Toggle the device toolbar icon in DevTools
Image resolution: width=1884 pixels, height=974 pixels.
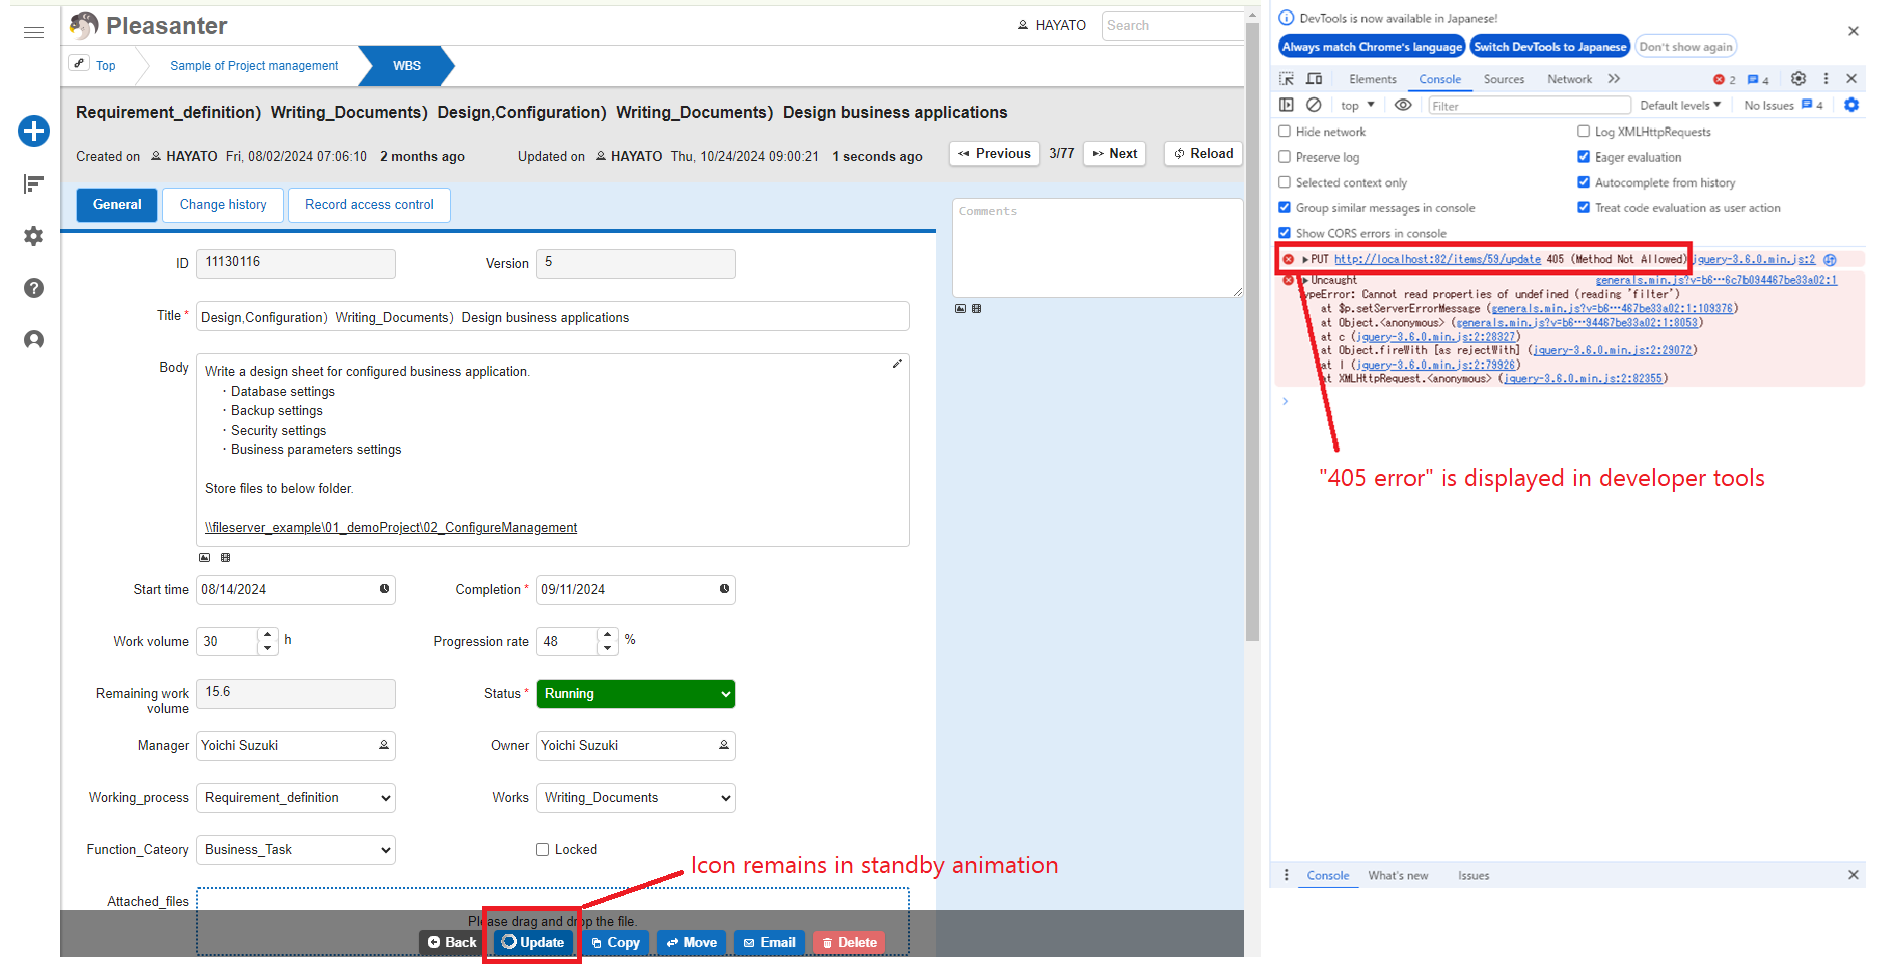(1314, 79)
